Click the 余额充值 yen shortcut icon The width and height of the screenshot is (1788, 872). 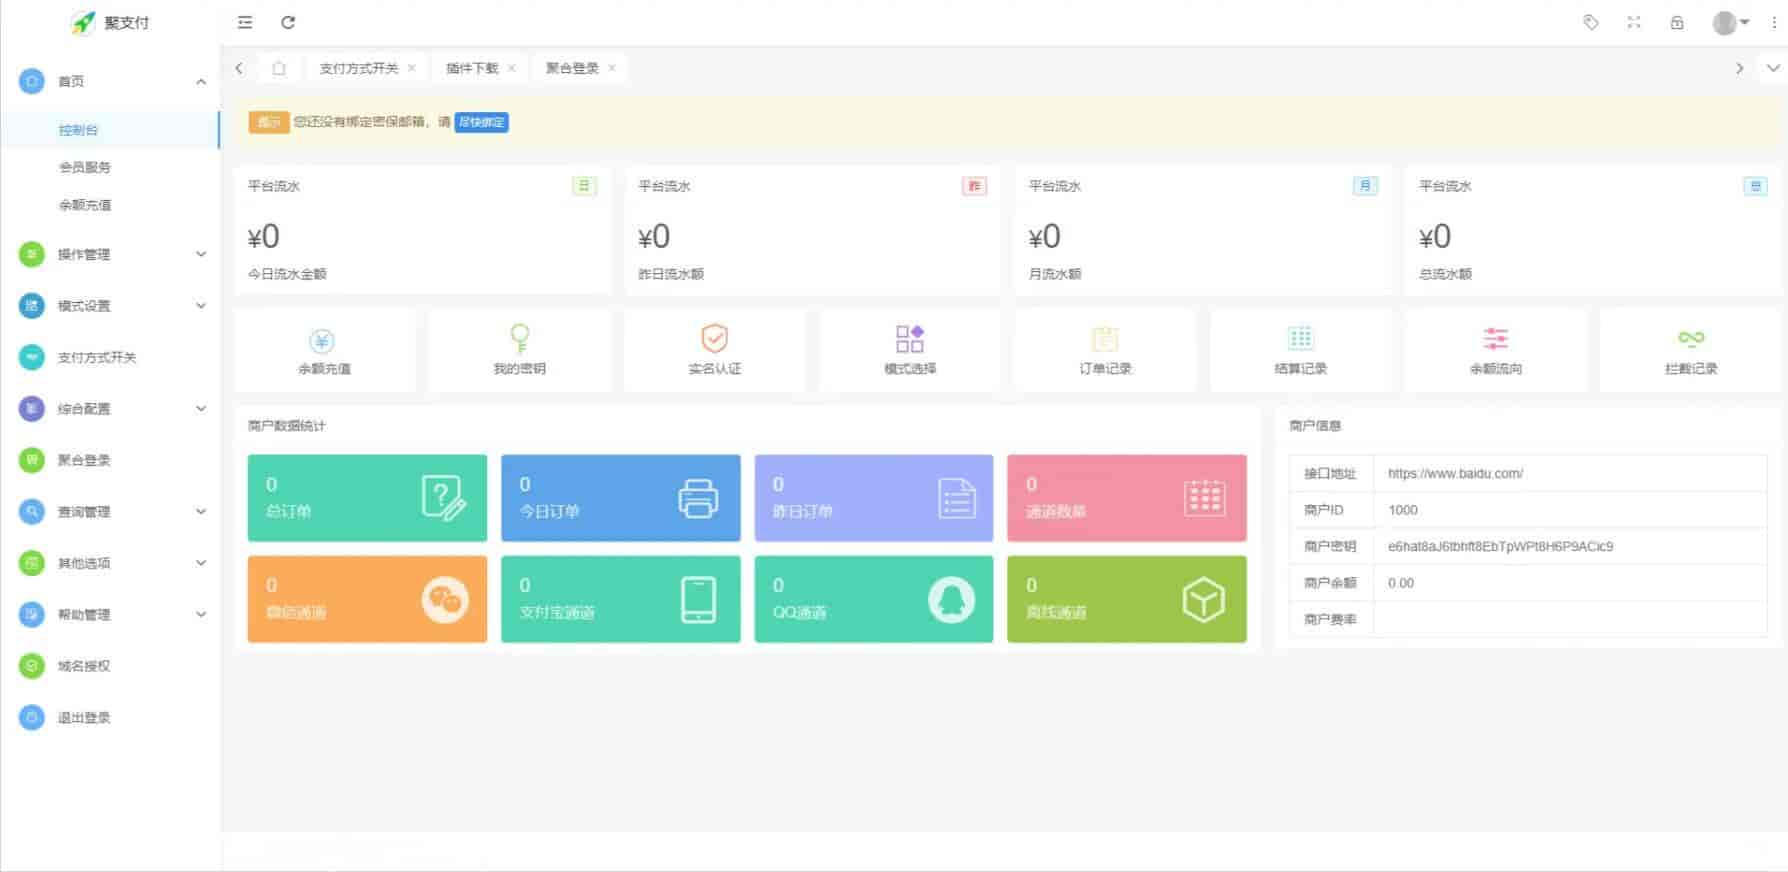(x=322, y=341)
